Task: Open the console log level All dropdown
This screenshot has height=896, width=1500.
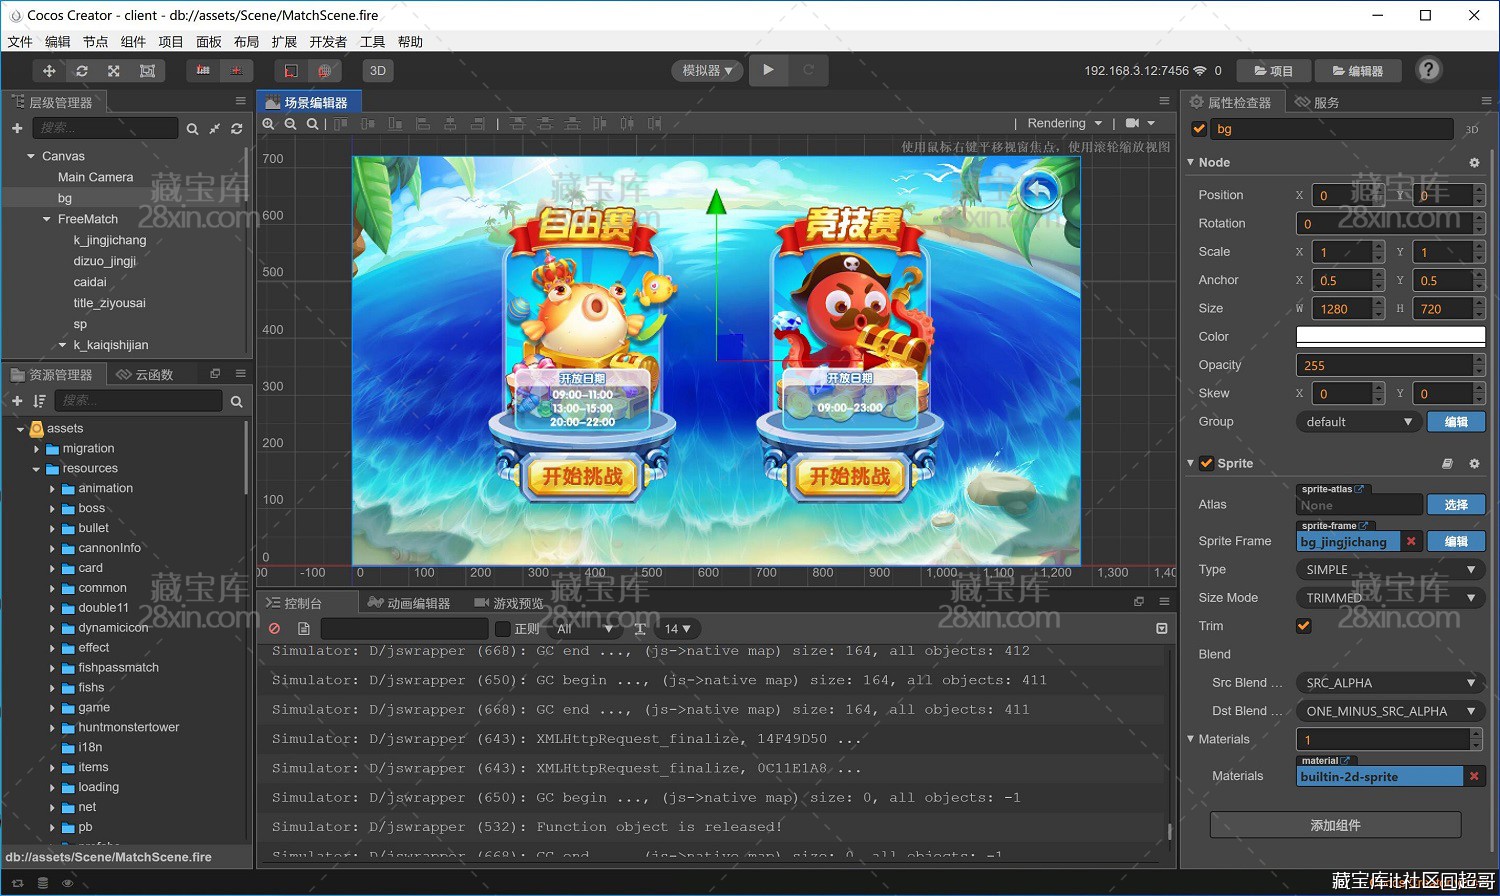Action: pos(585,629)
